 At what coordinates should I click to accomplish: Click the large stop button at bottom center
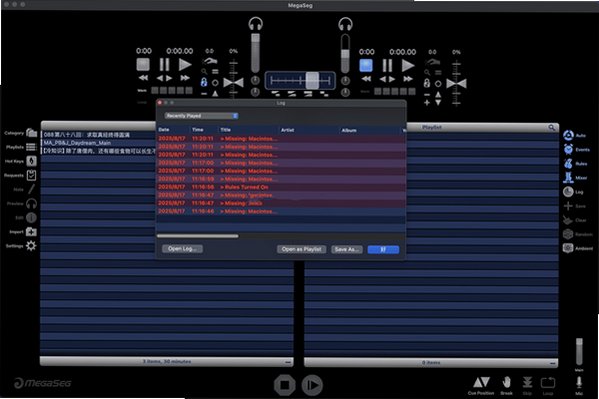[285, 385]
